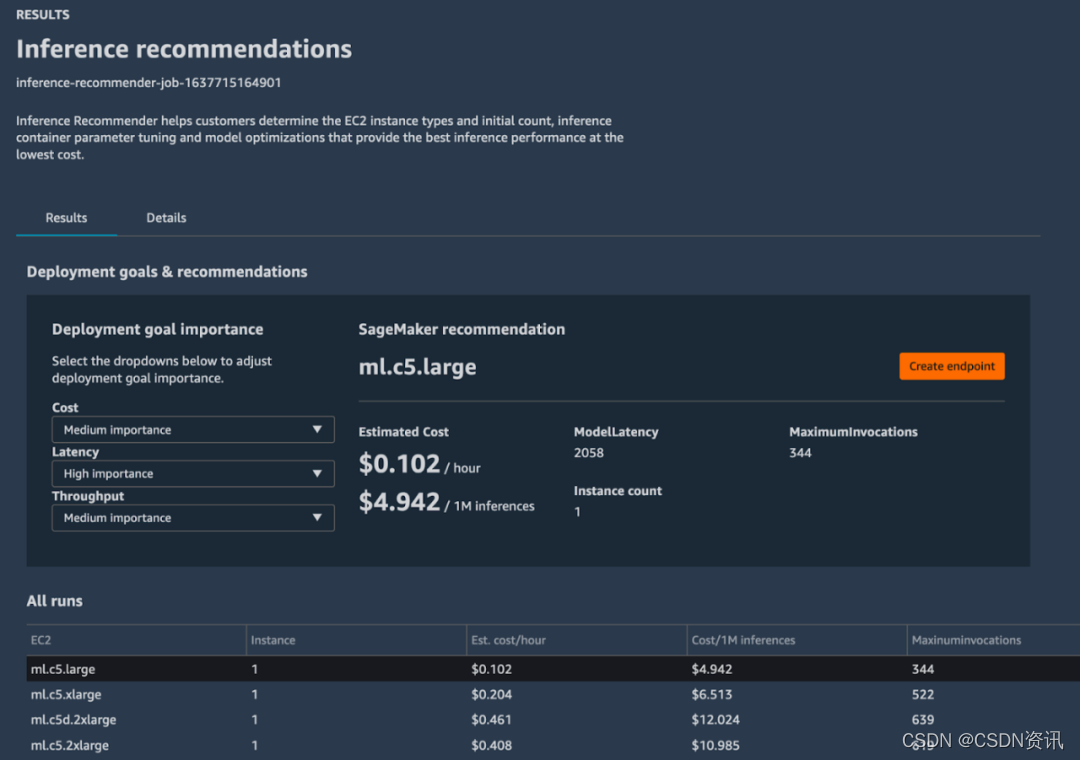Image resolution: width=1080 pixels, height=760 pixels.
Task: Click the ml.c5.large recommendation heading
Action: point(417,367)
